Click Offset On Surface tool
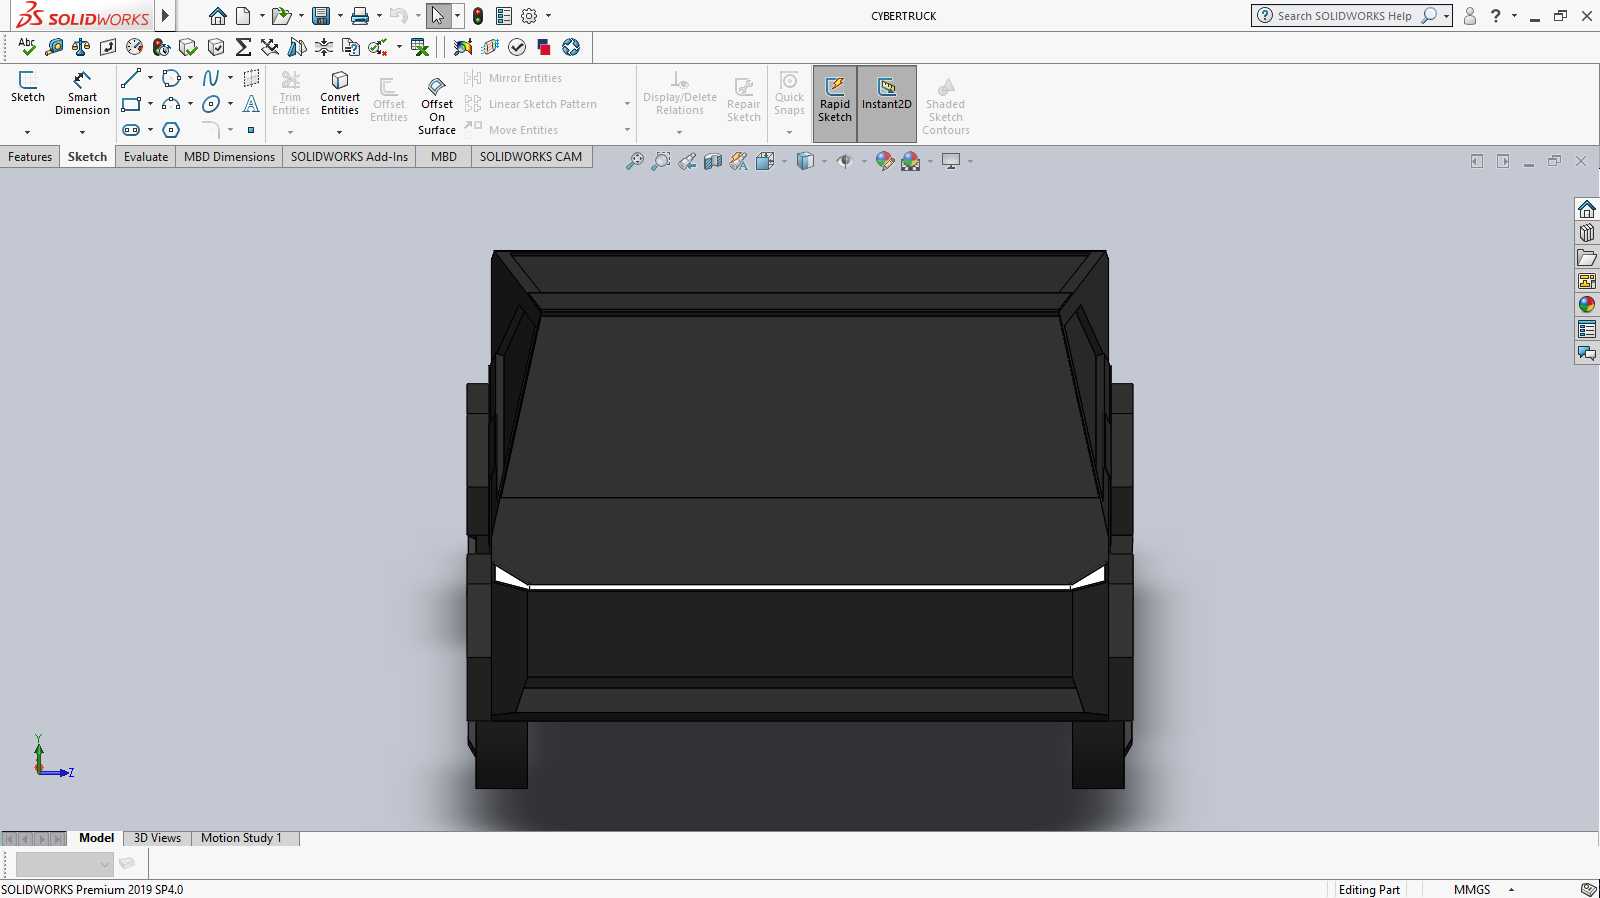1600x898 pixels. (x=437, y=104)
